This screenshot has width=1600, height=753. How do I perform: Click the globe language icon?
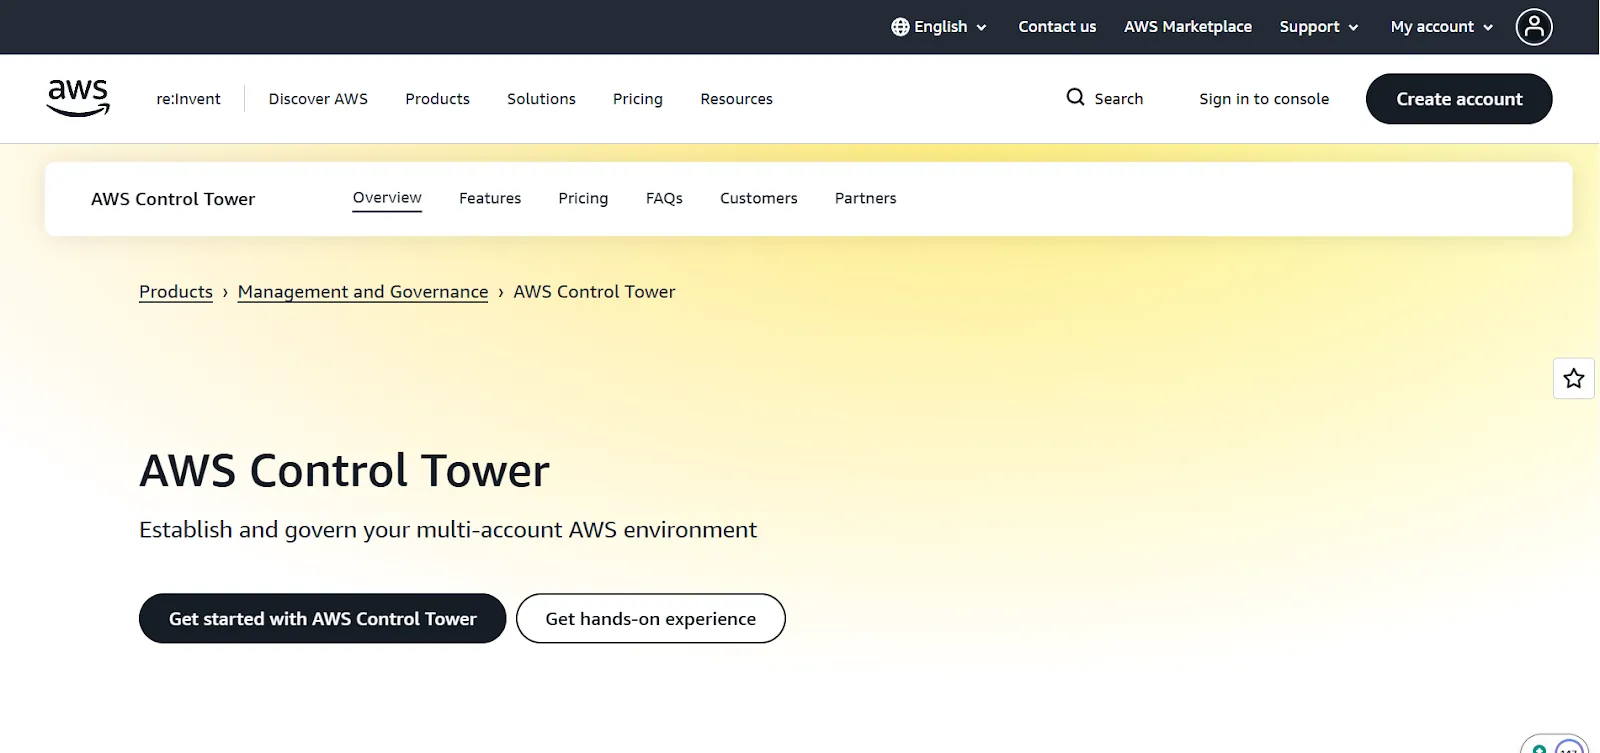900,27
